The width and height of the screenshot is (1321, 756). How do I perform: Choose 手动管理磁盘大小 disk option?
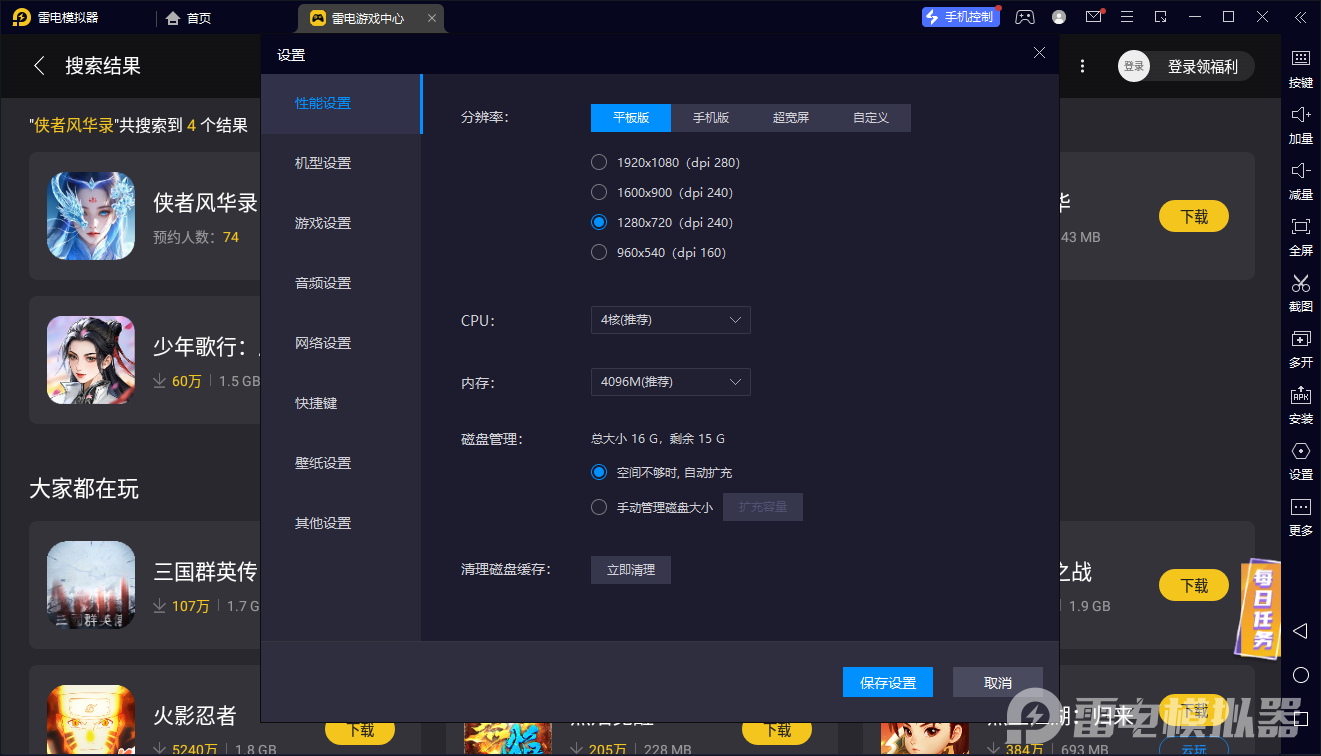[x=599, y=507]
